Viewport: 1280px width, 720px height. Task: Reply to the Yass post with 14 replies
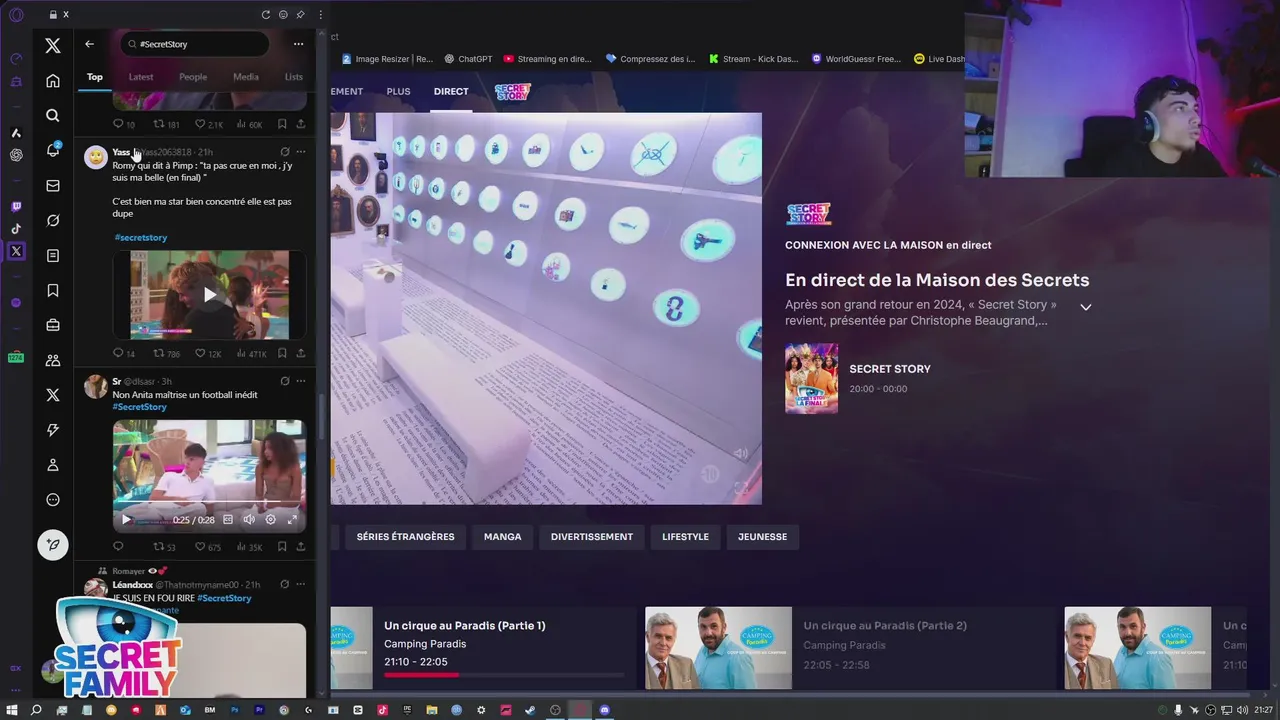[x=124, y=353]
